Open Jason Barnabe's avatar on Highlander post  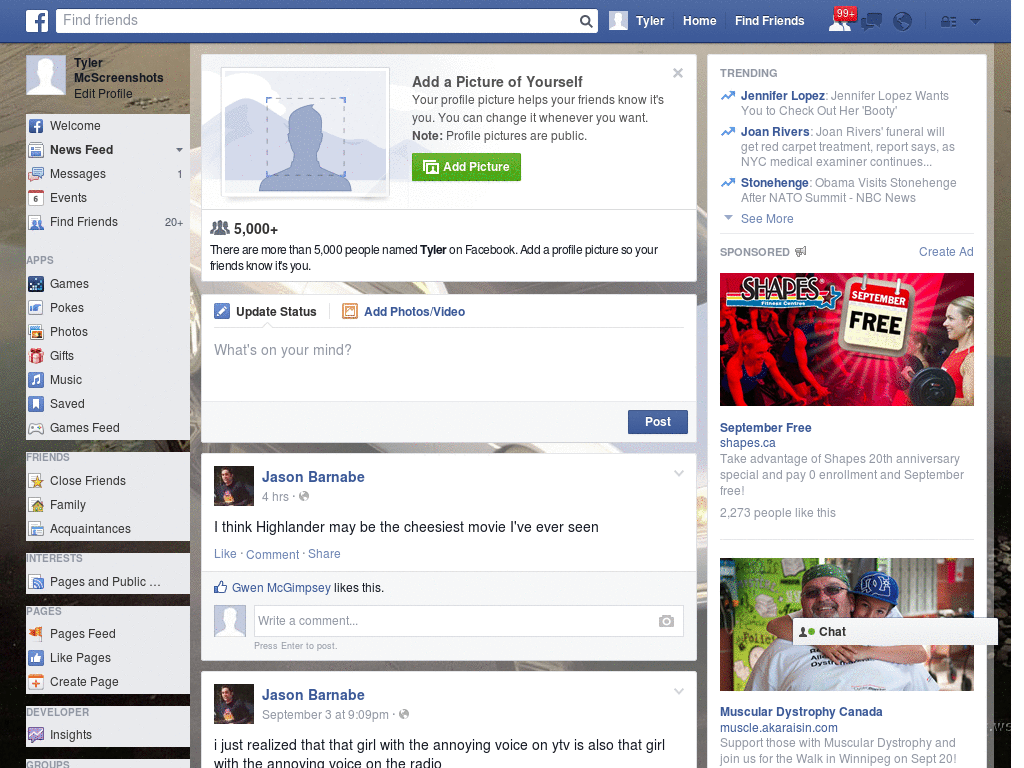(234, 486)
